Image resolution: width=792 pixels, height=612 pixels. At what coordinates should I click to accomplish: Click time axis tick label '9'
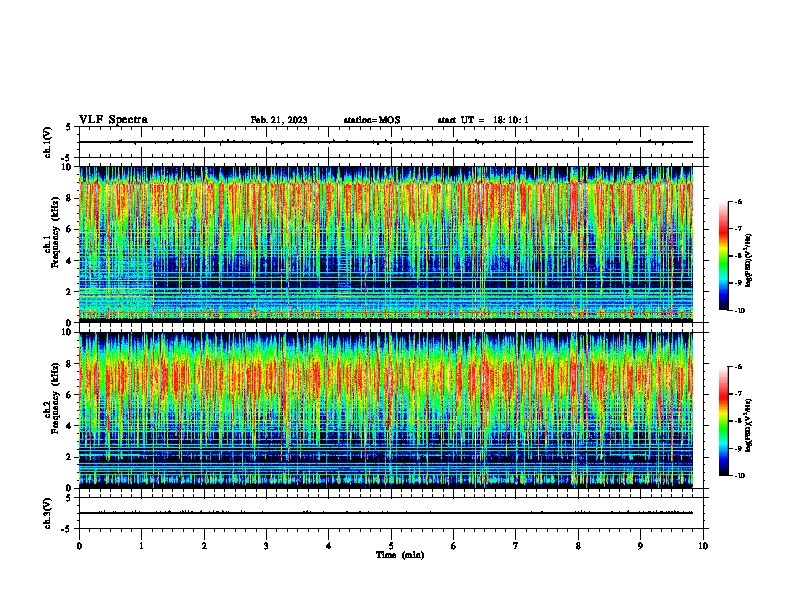coord(640,546)
